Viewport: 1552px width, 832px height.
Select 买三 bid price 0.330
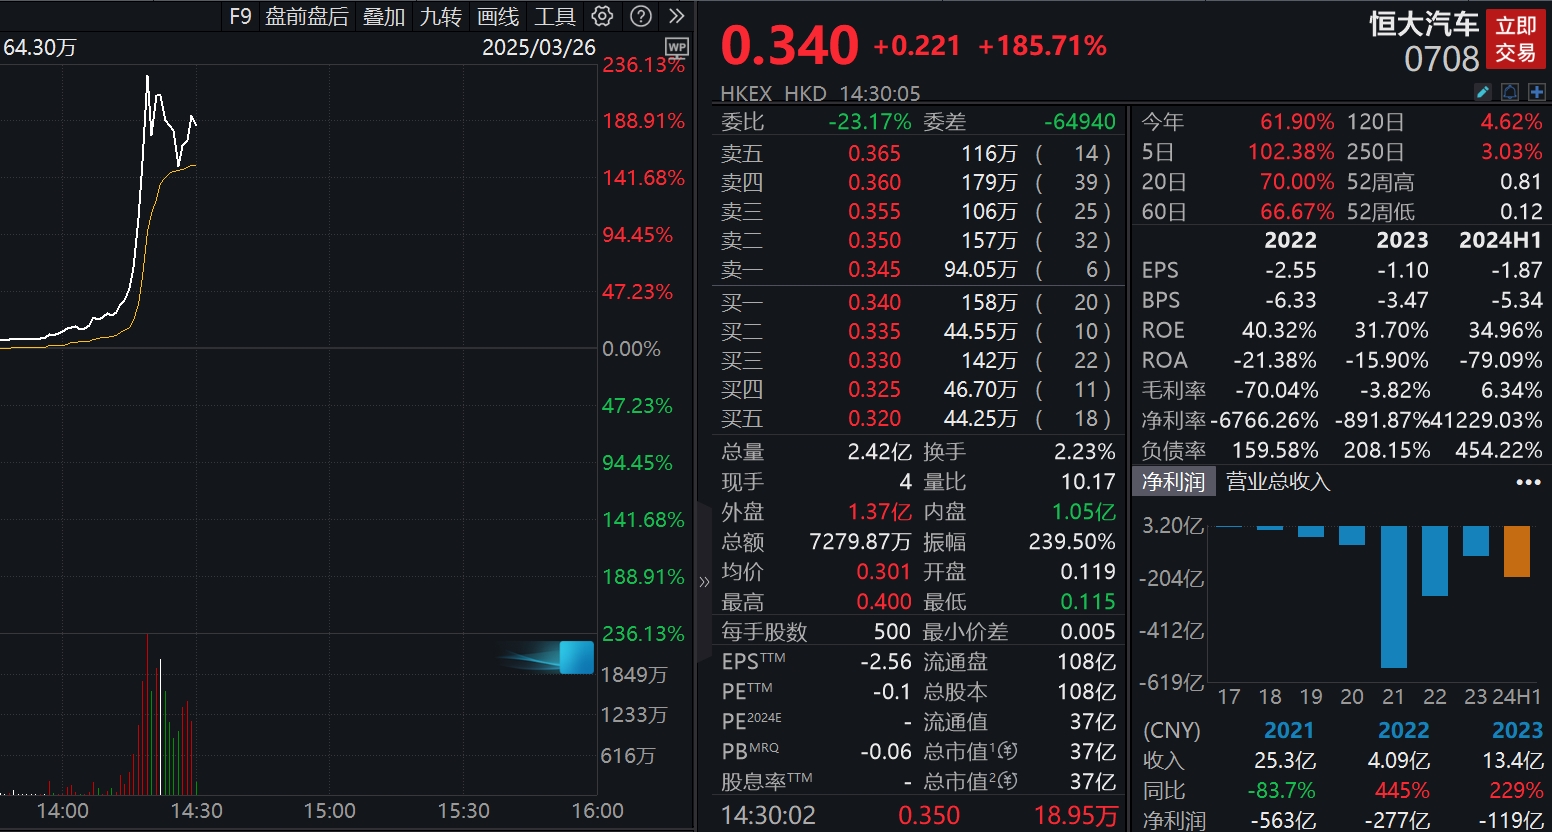[874, 360]
